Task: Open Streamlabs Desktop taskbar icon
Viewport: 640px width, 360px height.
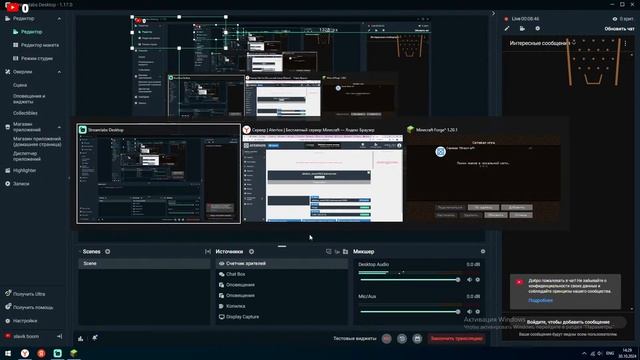Action: click(x=58, y=353)
